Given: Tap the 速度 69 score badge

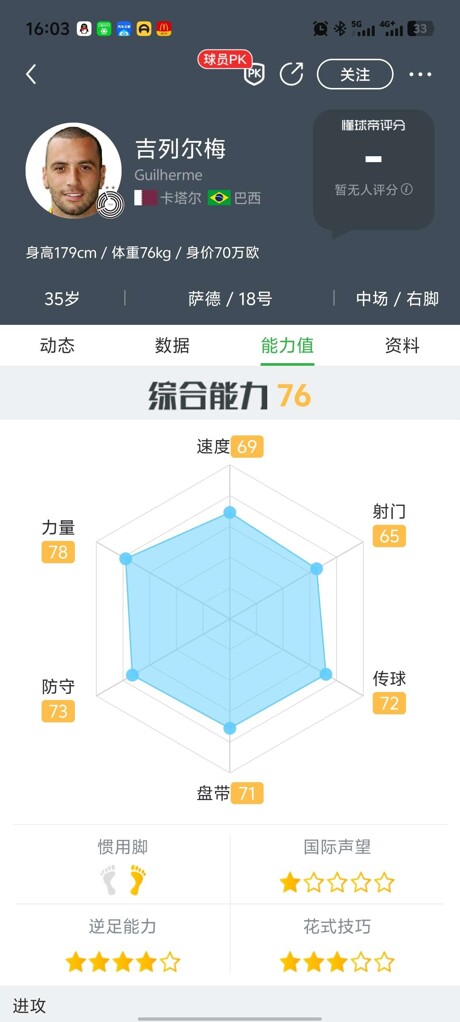Looking at the screenshot, I should click(x=247, y=446).
